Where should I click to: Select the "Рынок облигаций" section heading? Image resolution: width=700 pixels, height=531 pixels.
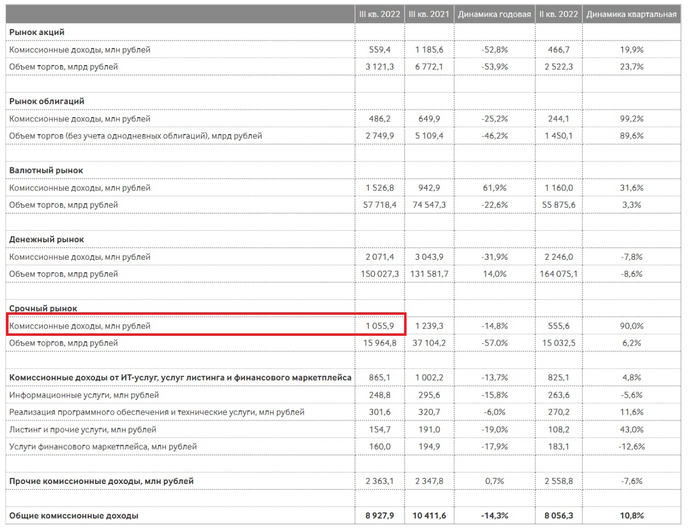click(46, 101)
